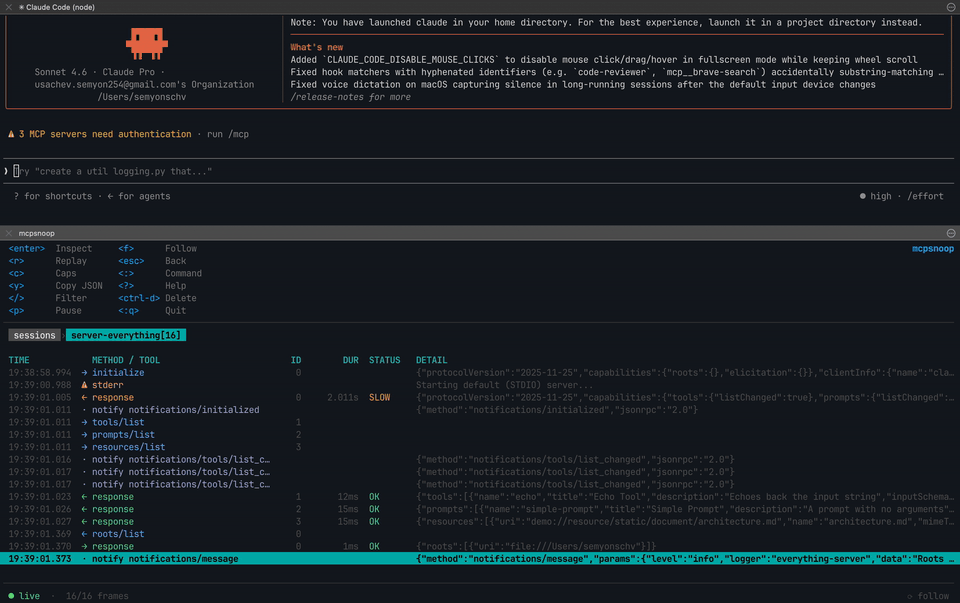The image size is (960, 603).
Task: Select the server-everything[16] tab
Action: click(126, 335)
